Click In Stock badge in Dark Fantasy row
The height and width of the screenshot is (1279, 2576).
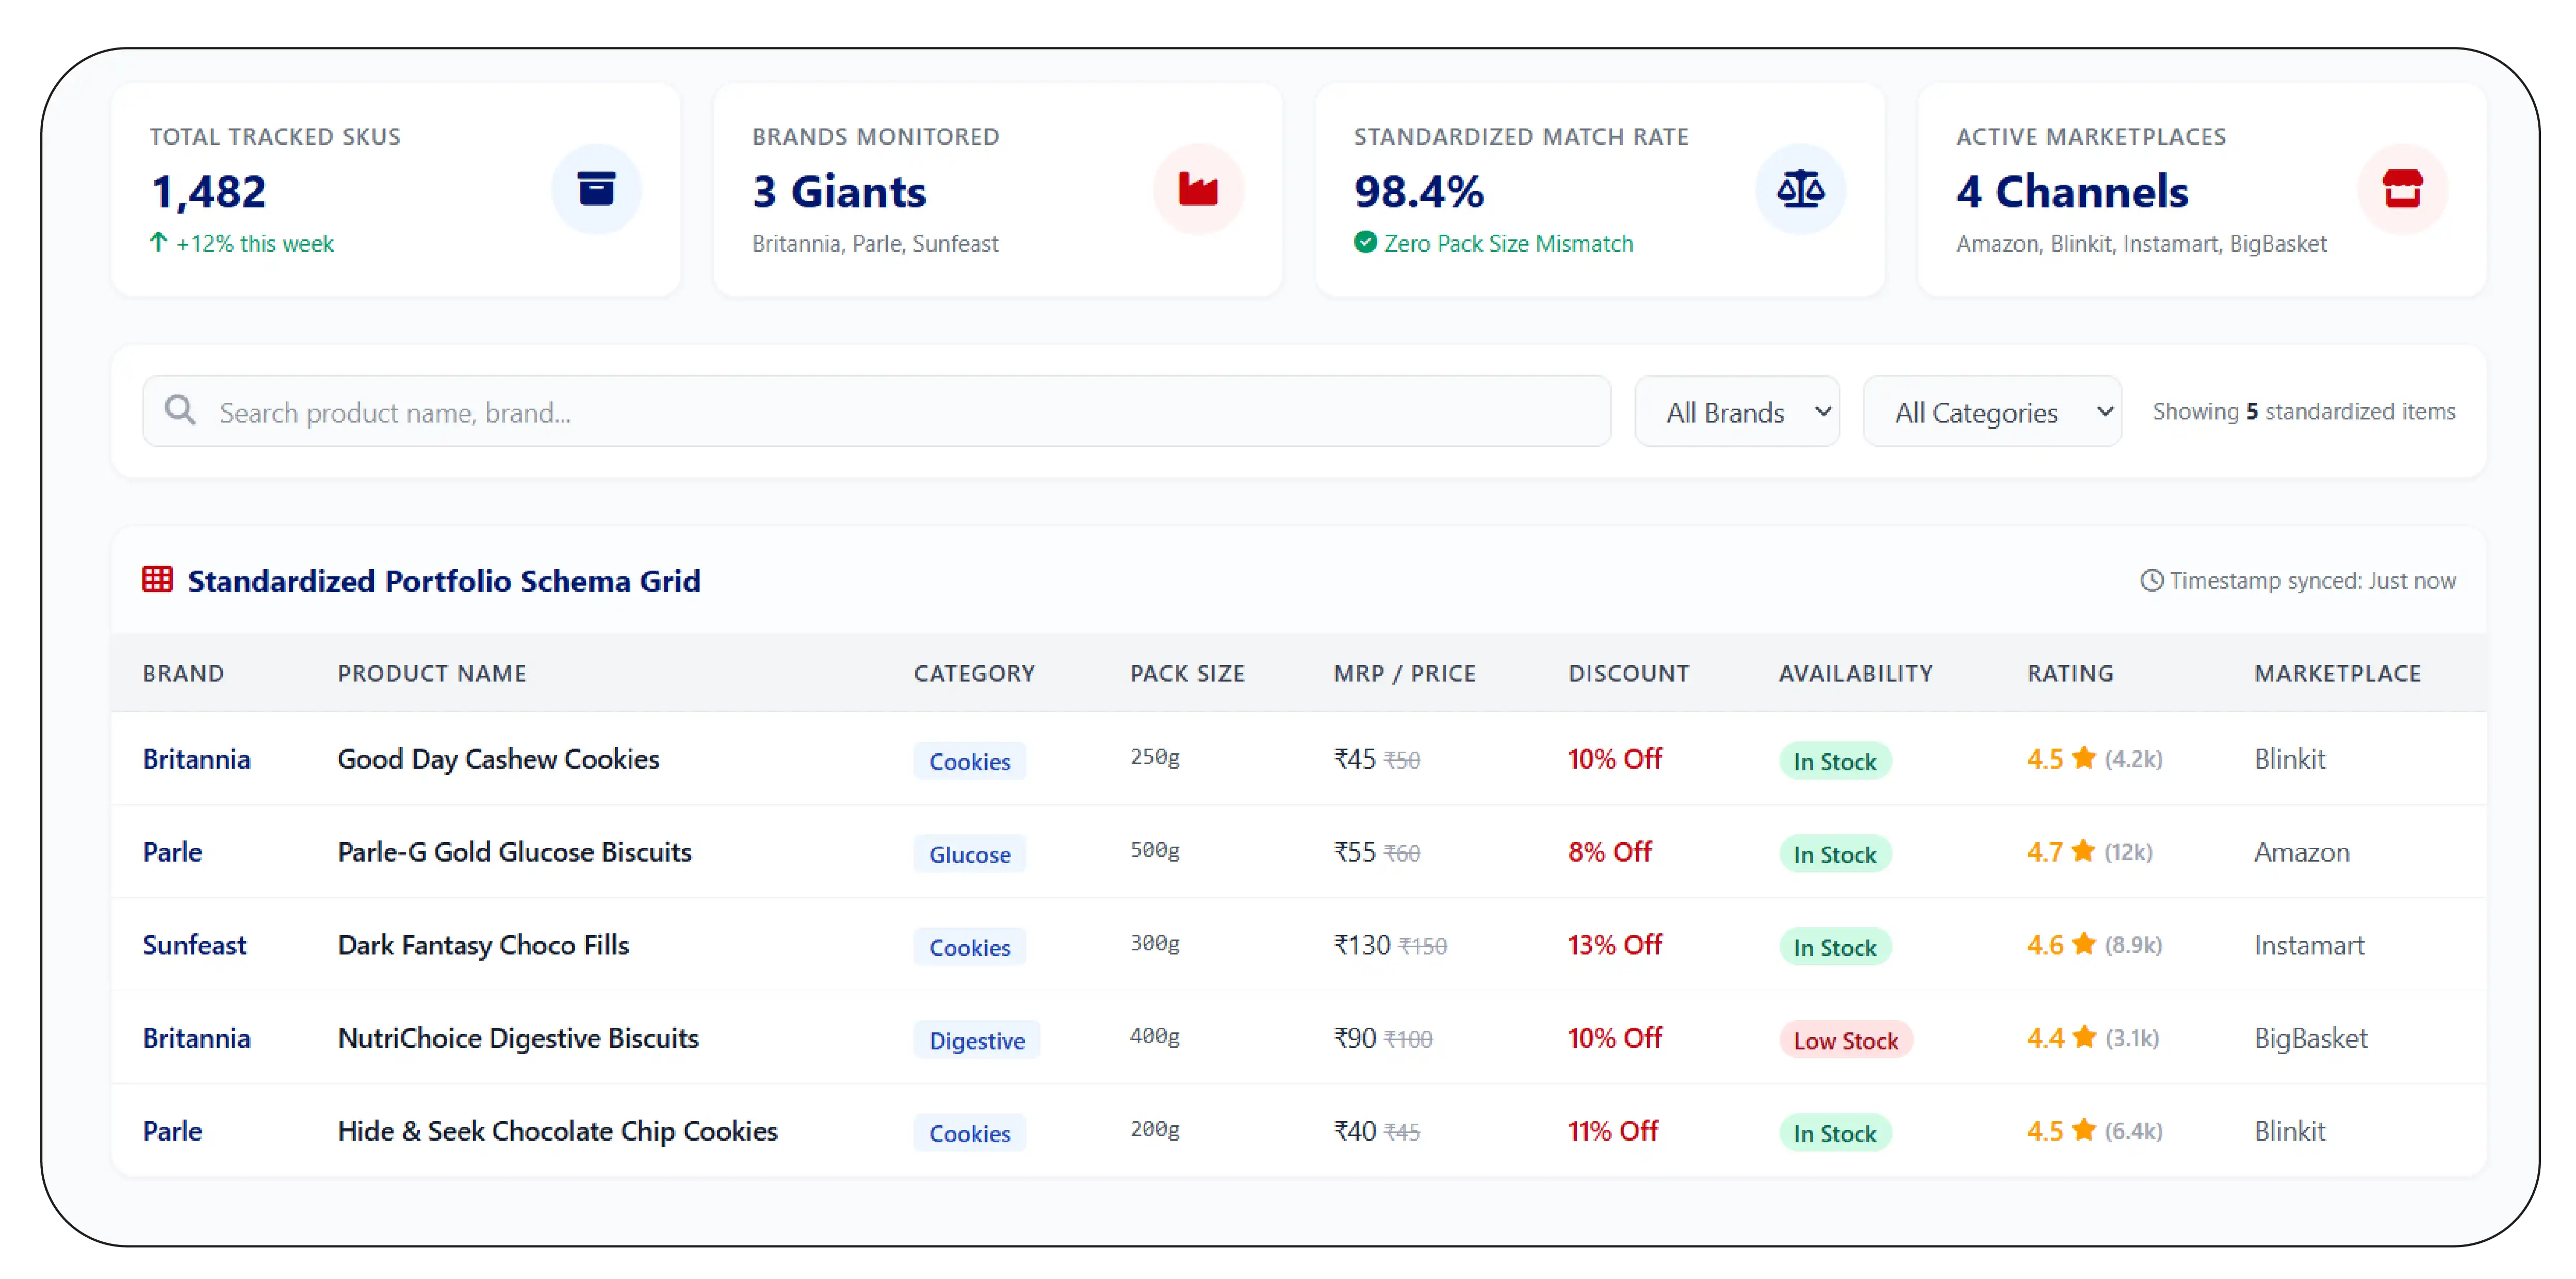pos(1834,947)
